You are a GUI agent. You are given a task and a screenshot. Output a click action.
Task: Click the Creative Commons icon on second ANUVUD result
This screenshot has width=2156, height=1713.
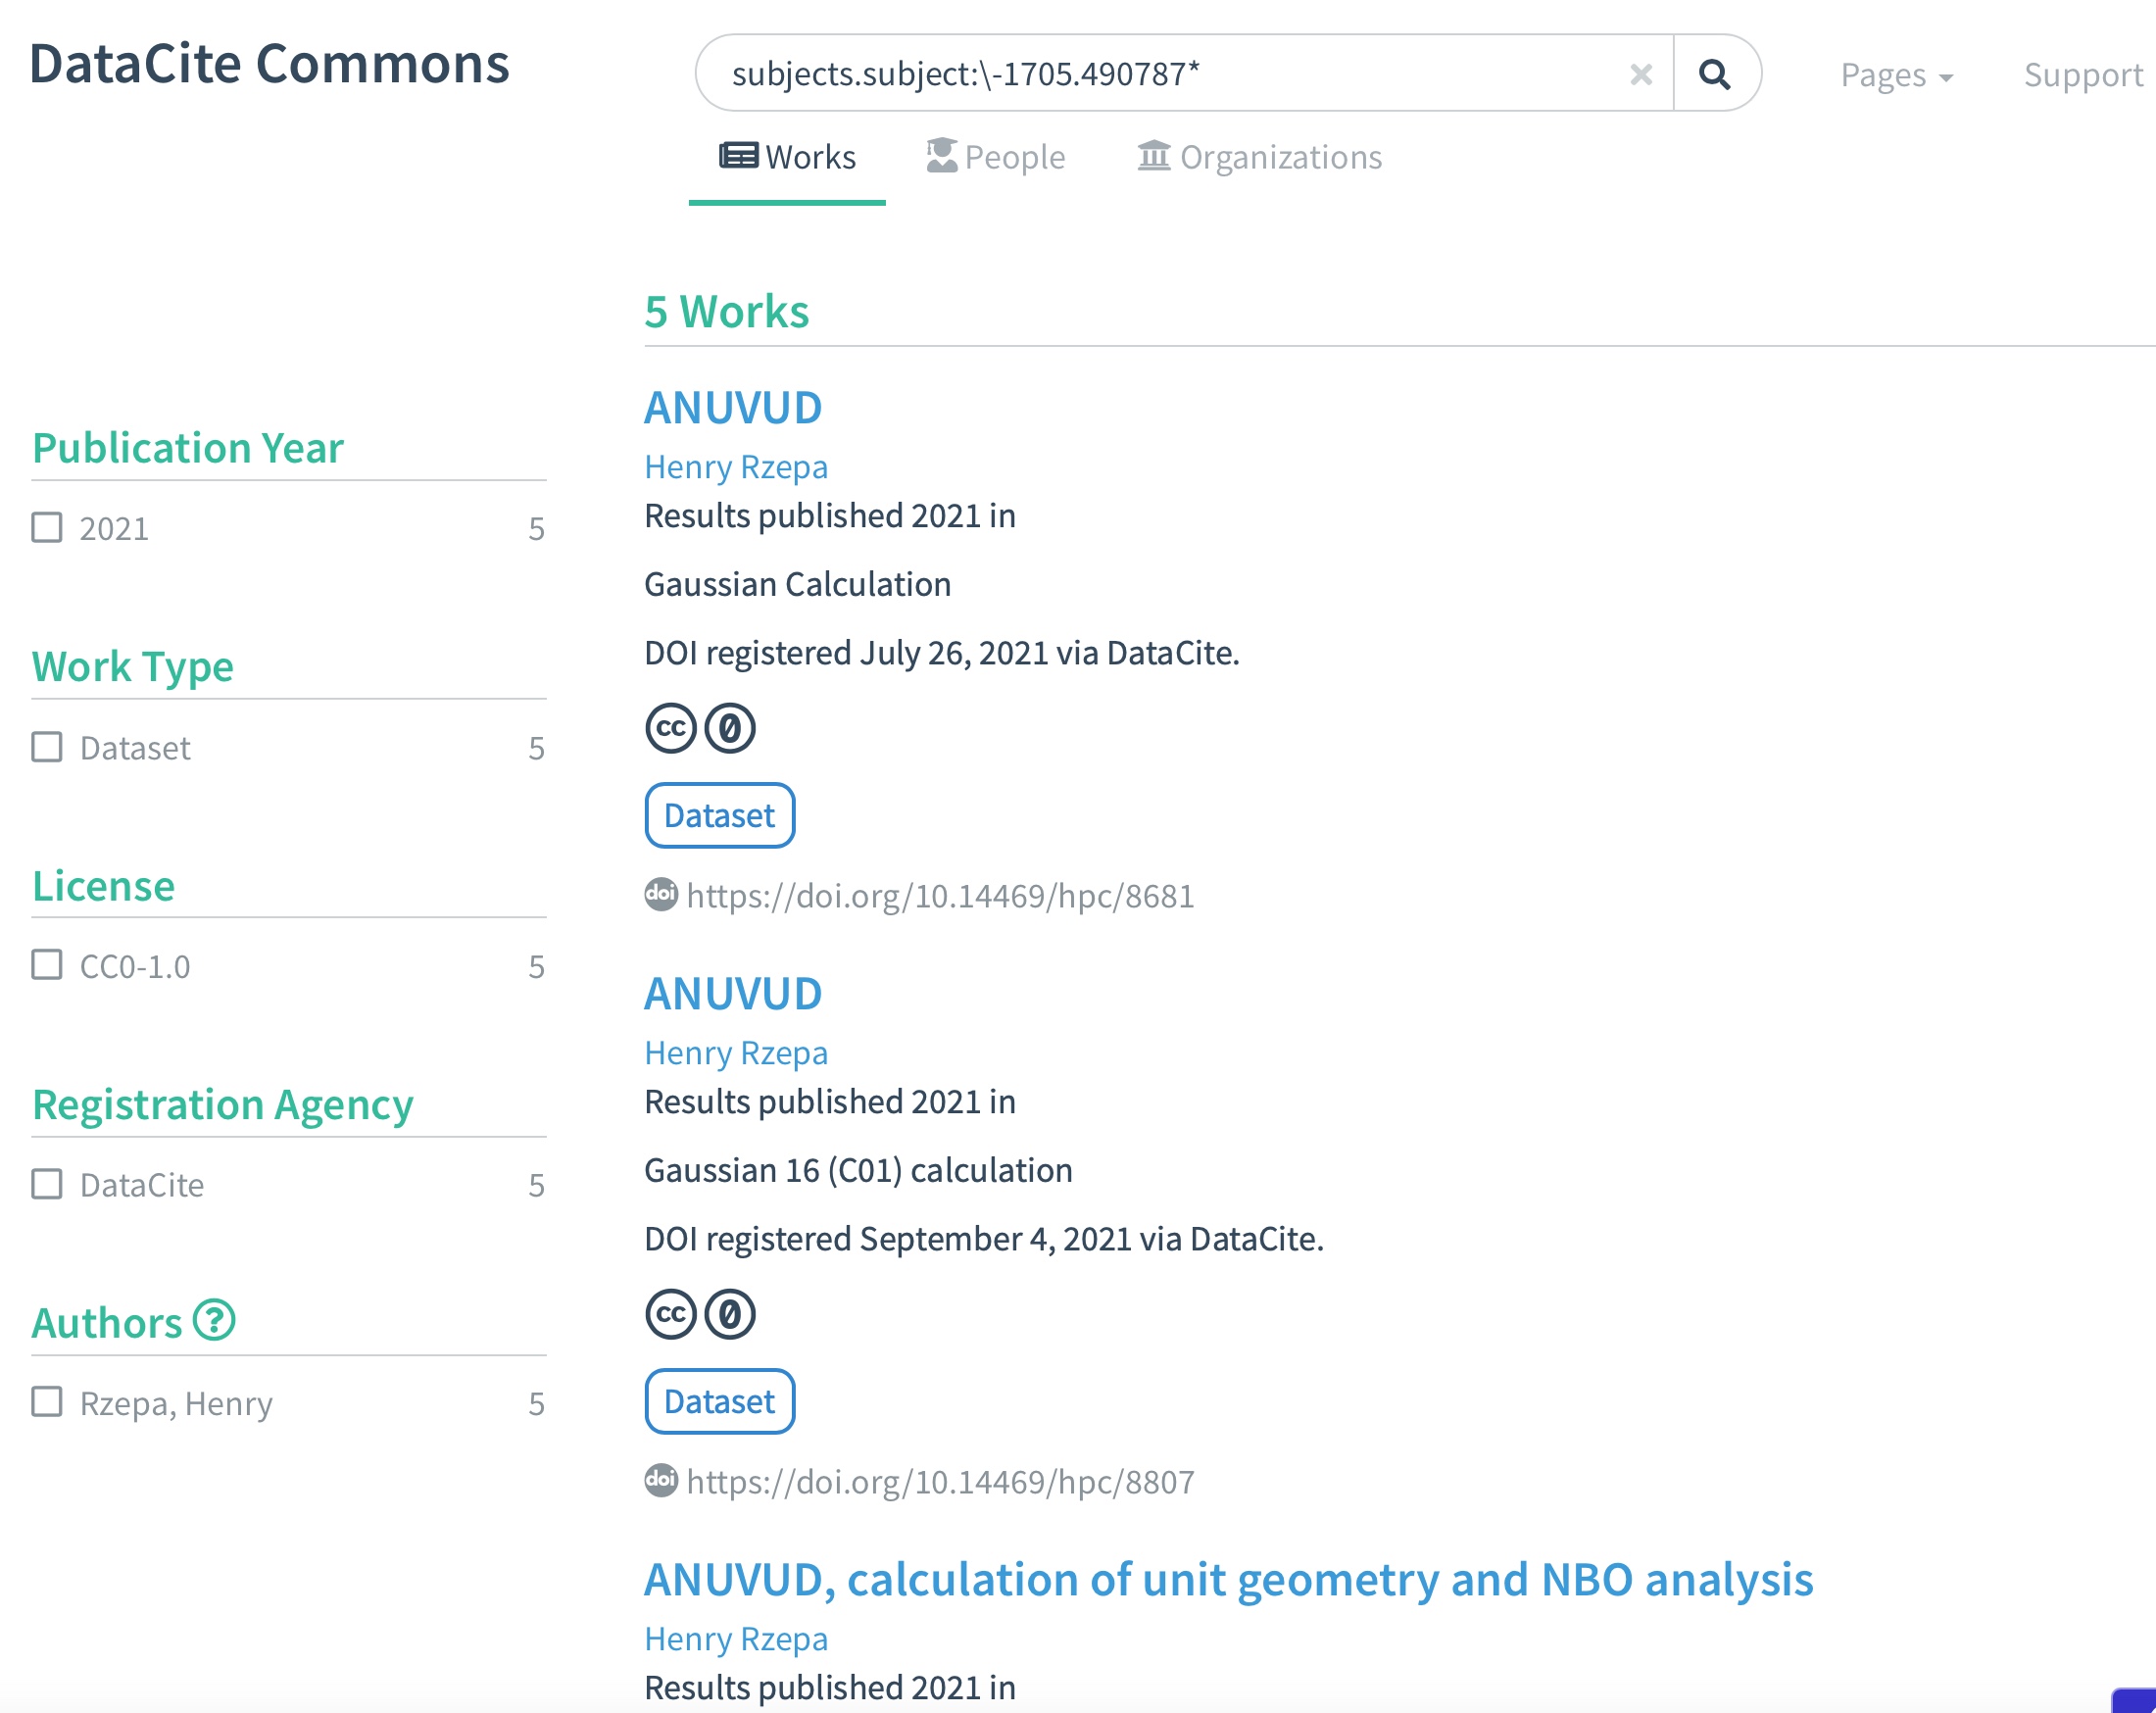click(x=670, y=1314)
